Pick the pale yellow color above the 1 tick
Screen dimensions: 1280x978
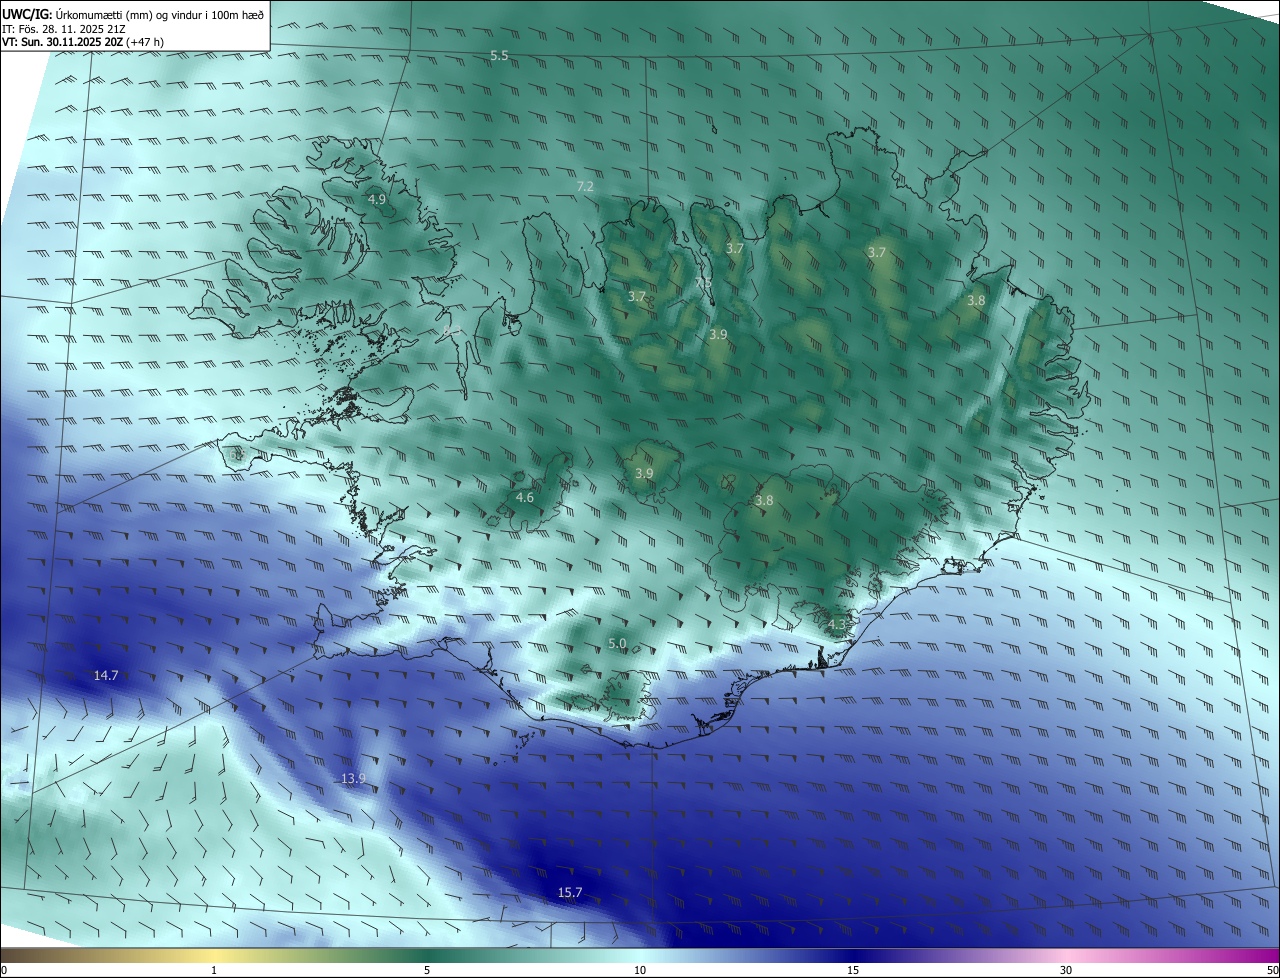(x=214, y=955)
